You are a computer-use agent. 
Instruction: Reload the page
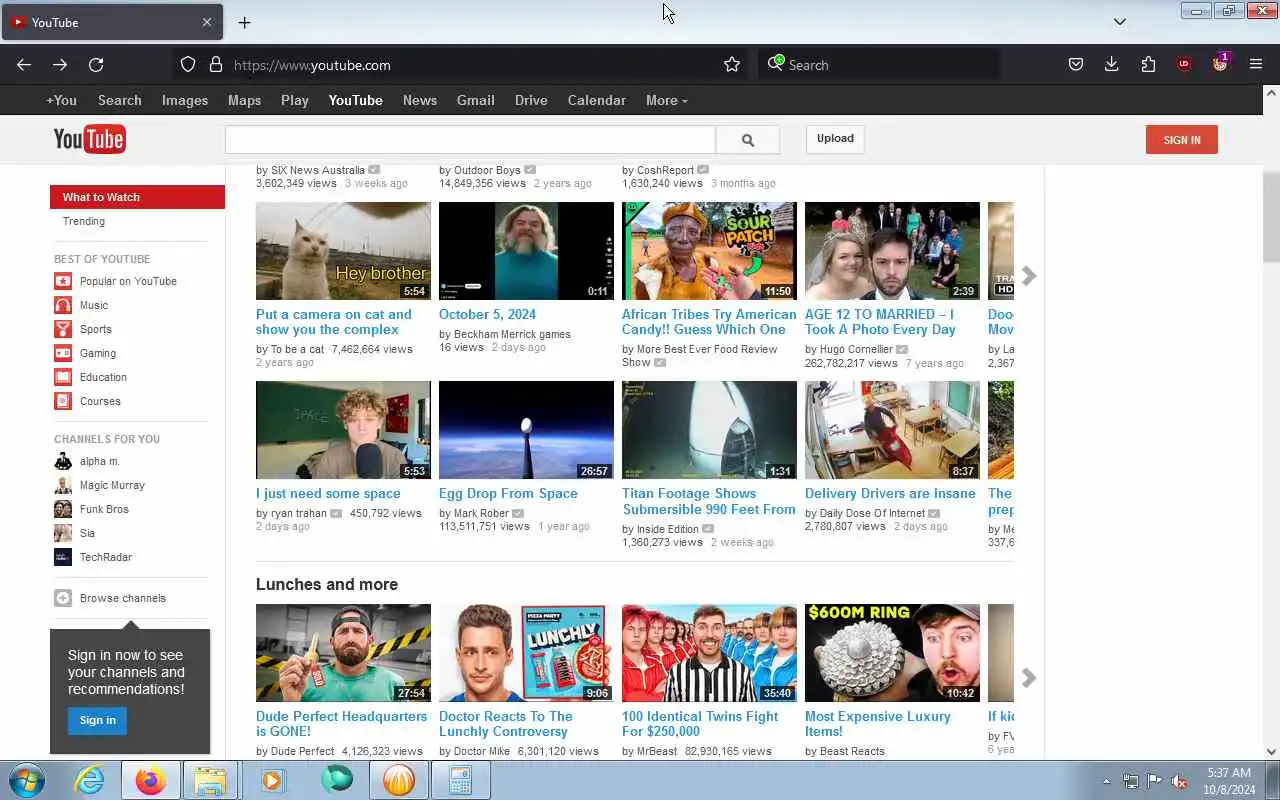click(x=96, y=65)
